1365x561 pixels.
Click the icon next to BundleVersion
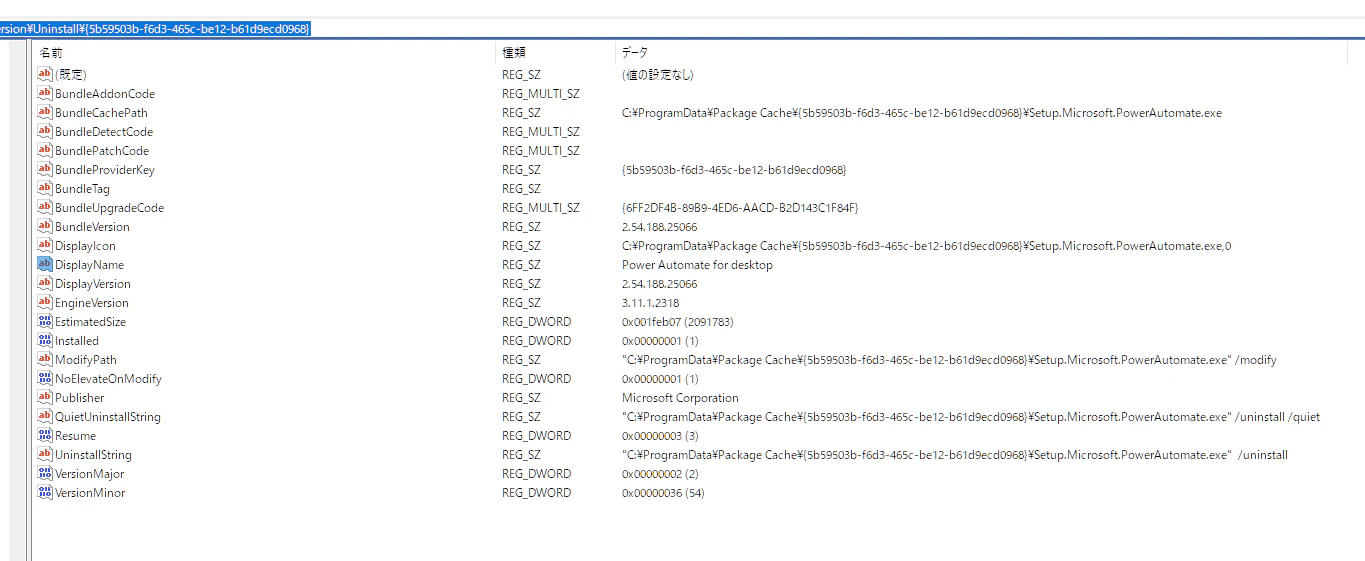(44, 226)
